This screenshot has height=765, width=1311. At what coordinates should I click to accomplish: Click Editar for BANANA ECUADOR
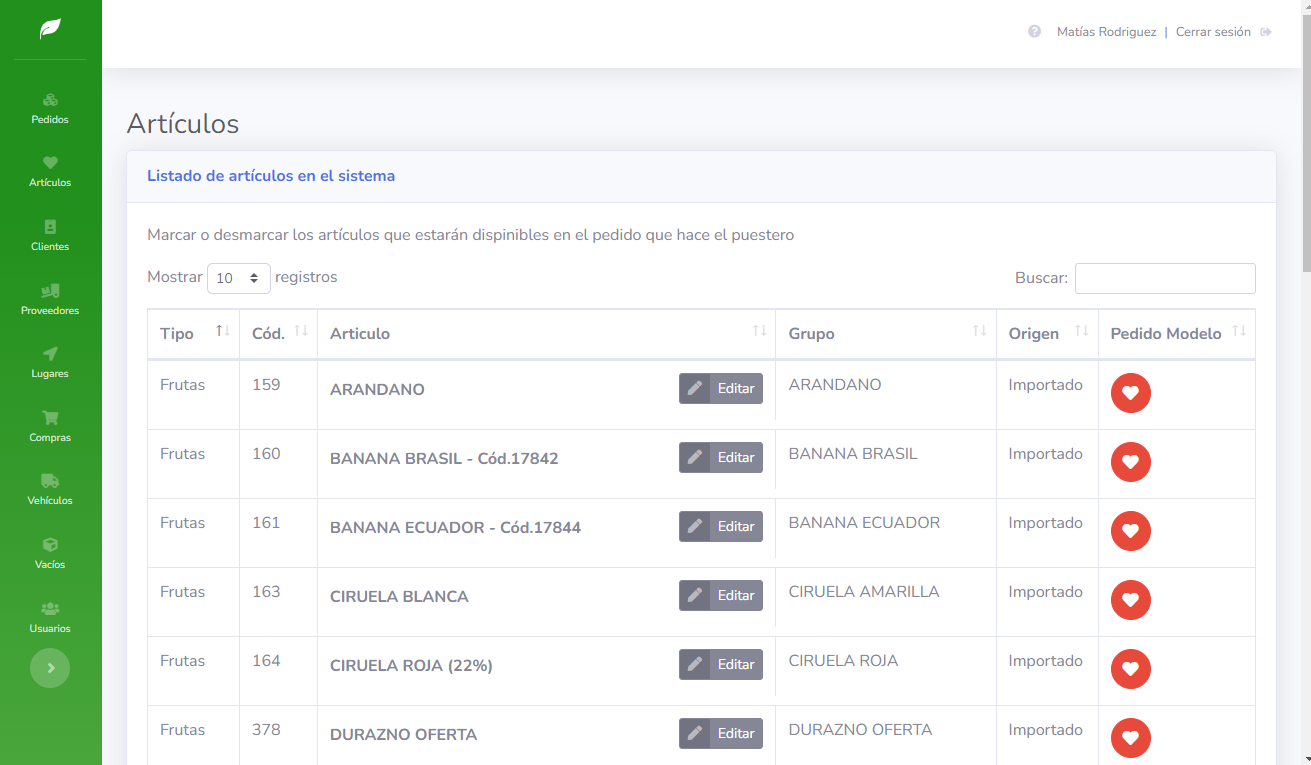720,527
